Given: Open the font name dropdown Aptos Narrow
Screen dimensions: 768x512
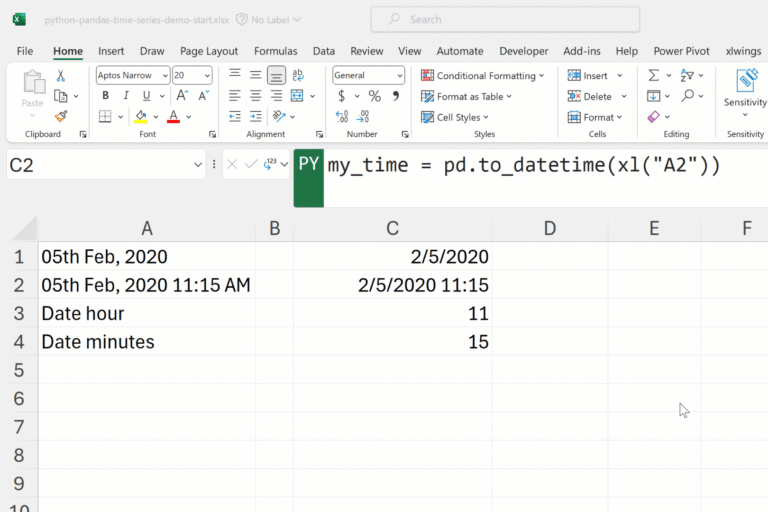Looking at the screenshot, I should [132, 75].
